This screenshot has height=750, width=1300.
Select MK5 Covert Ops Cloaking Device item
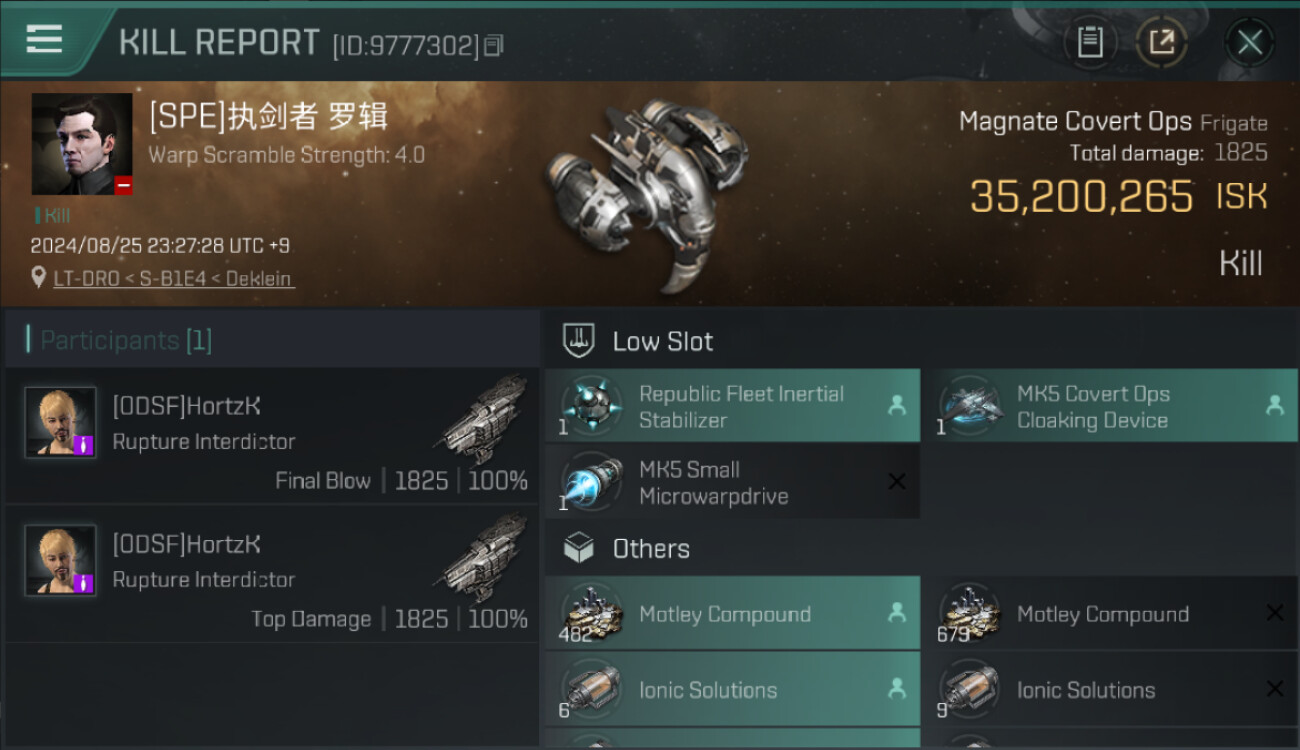pos(1109,406)
